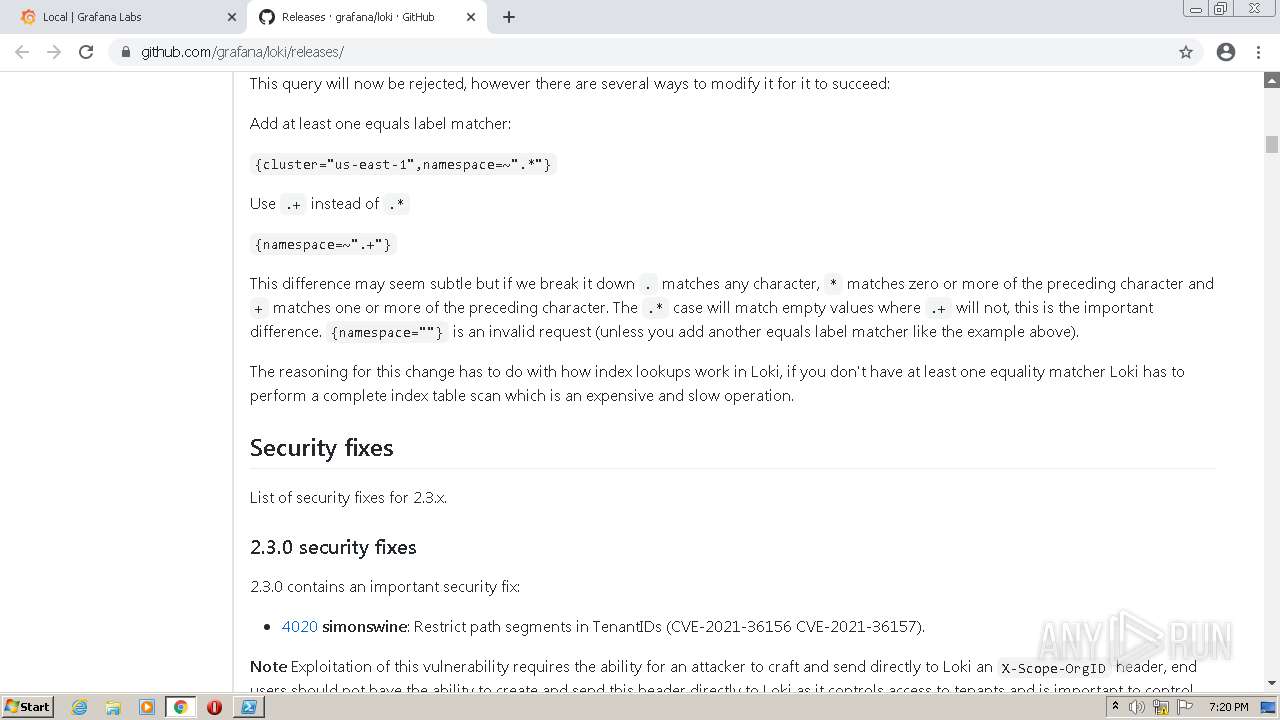Launch Internet Explorer from the taskbar

[80, 707]
